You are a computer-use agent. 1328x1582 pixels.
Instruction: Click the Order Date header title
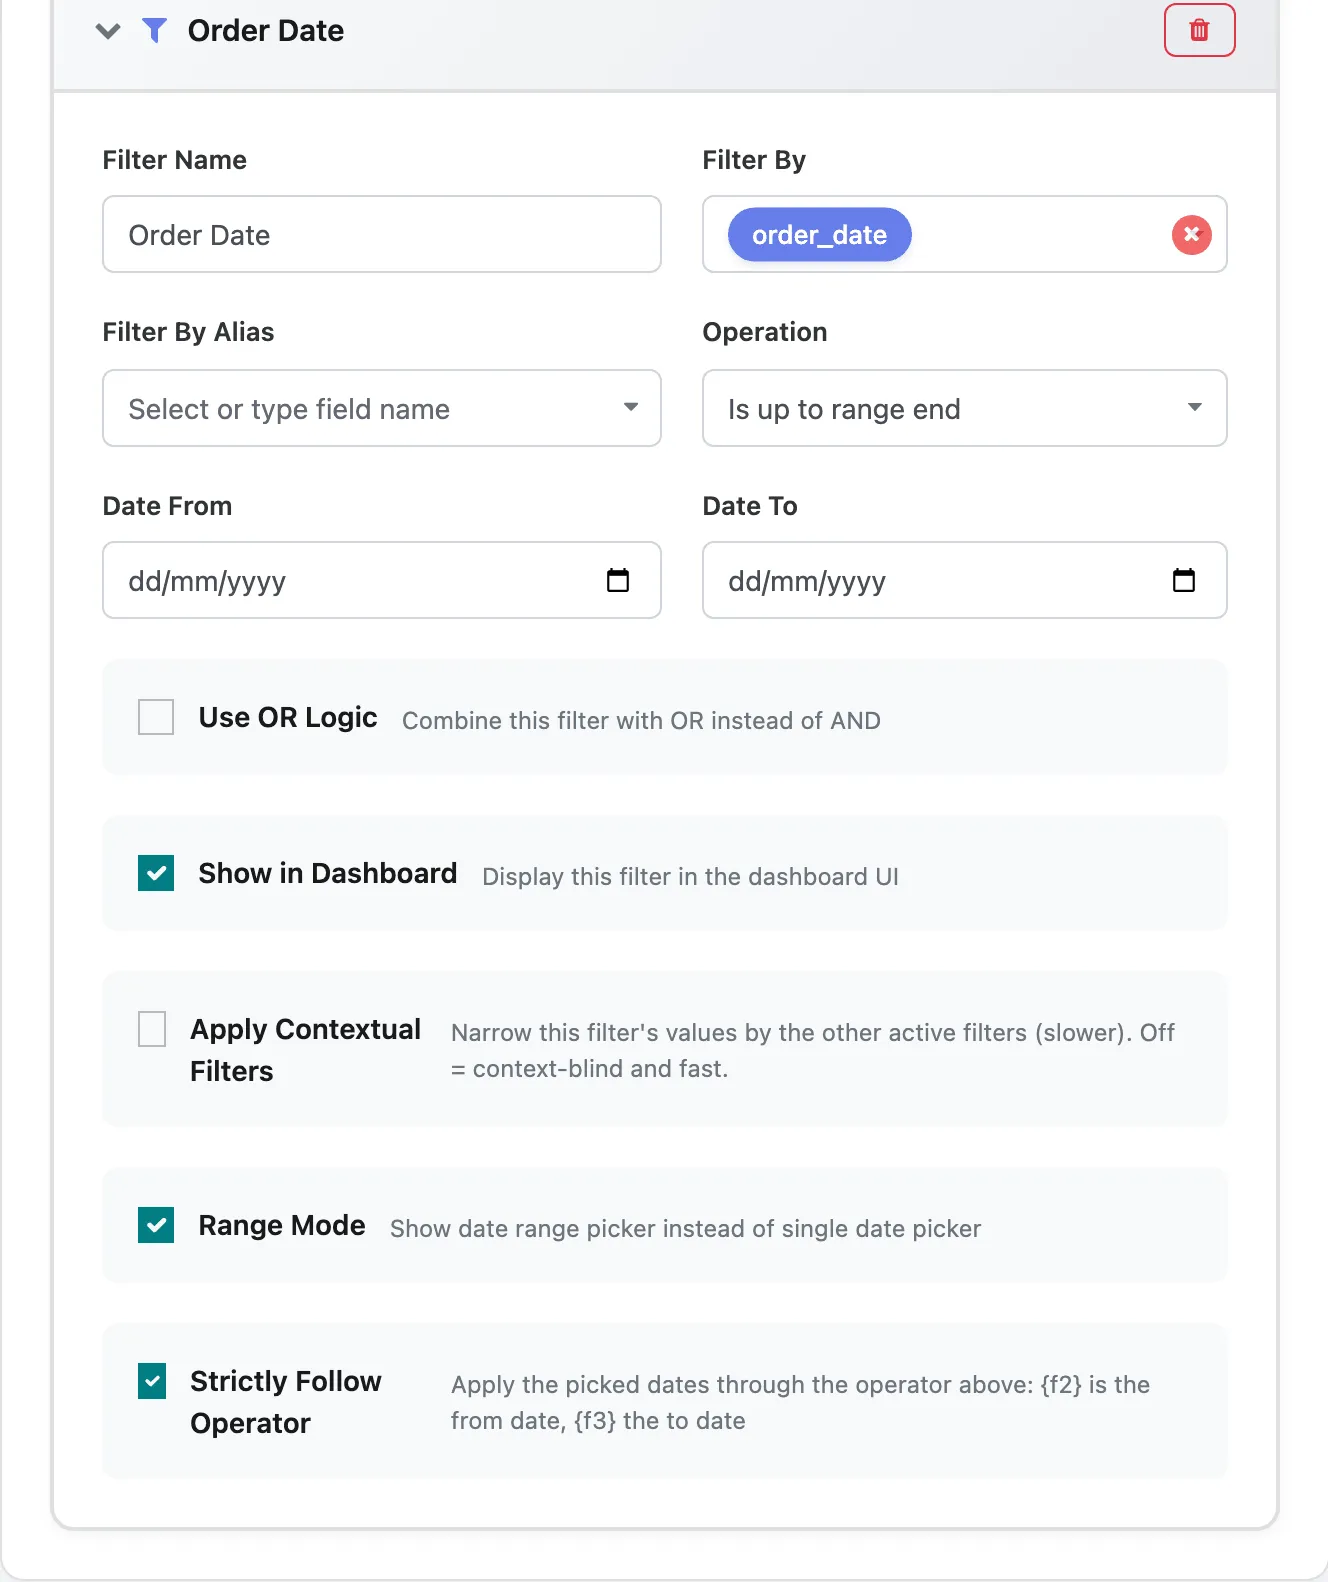pos(266,31)
